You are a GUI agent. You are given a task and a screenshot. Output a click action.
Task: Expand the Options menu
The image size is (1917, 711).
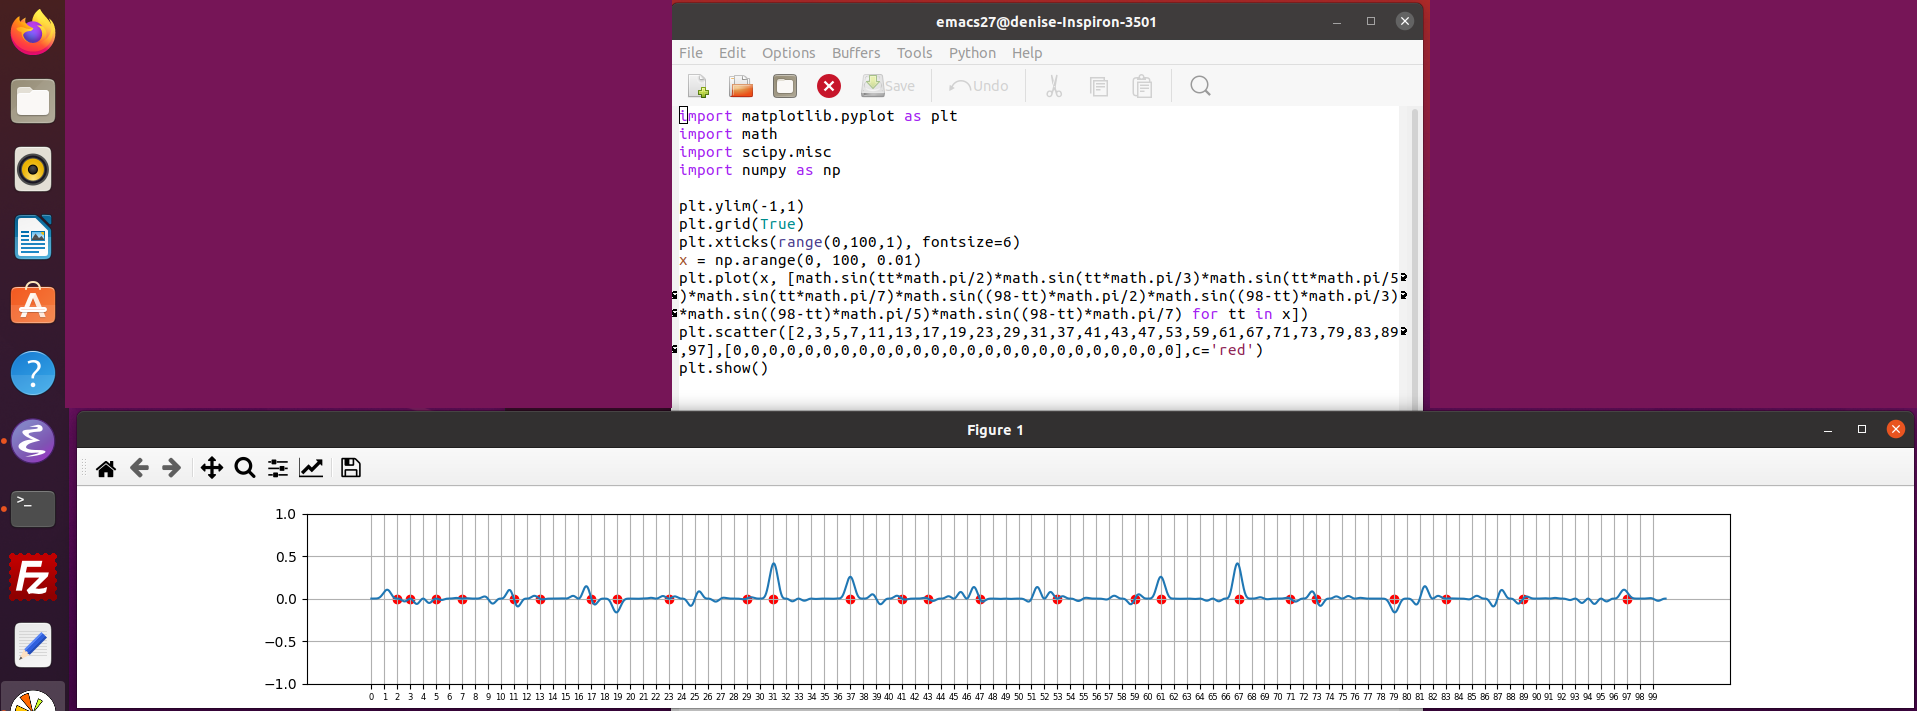[x=788, y=53]
